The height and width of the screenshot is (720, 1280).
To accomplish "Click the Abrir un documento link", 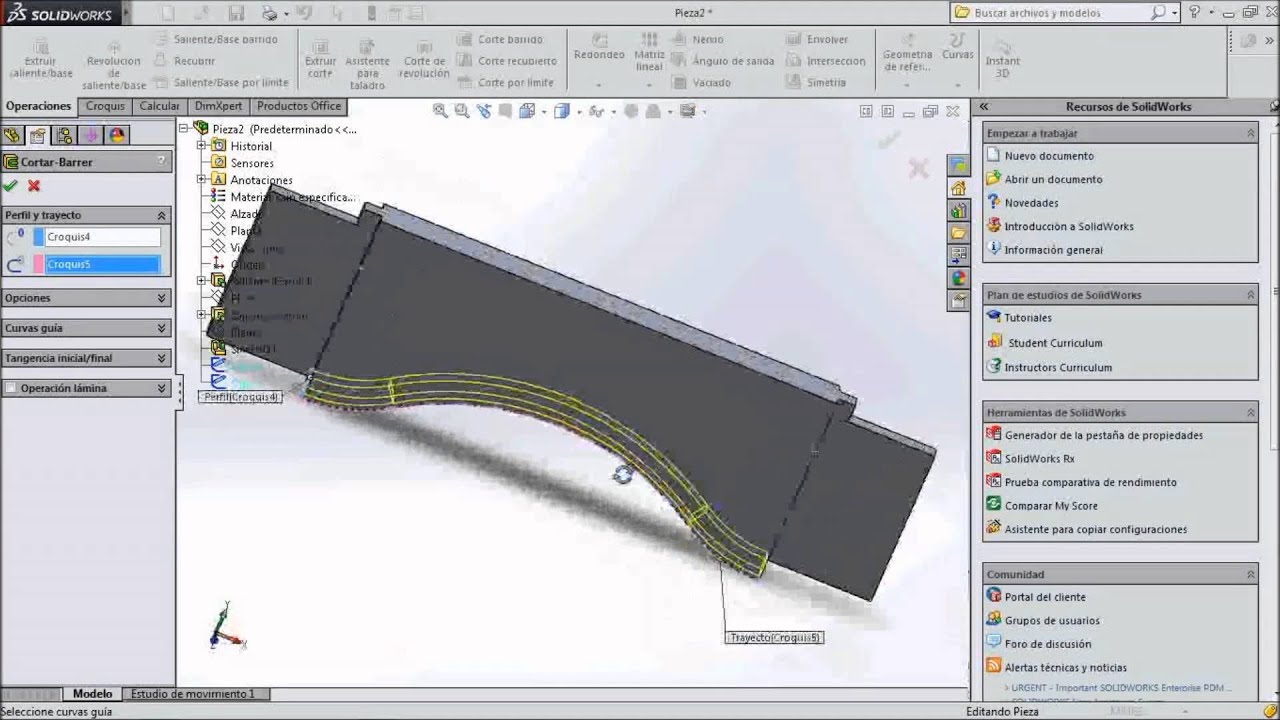I will pyautogui.click(x=1053, y=180).
